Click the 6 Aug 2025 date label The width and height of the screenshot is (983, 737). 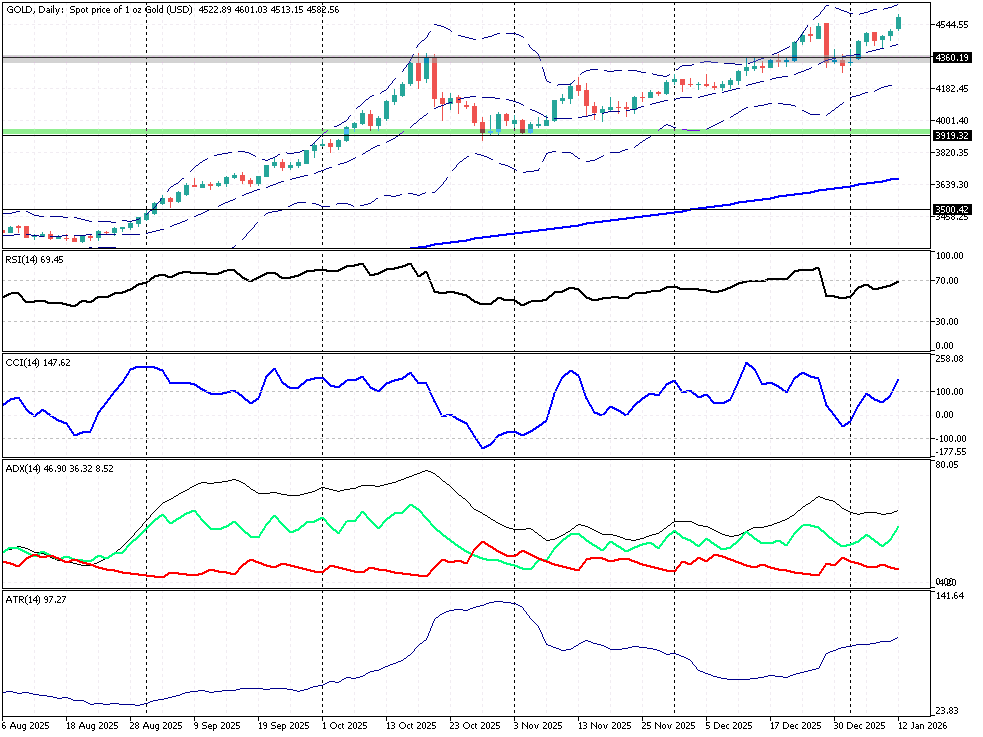26,725
